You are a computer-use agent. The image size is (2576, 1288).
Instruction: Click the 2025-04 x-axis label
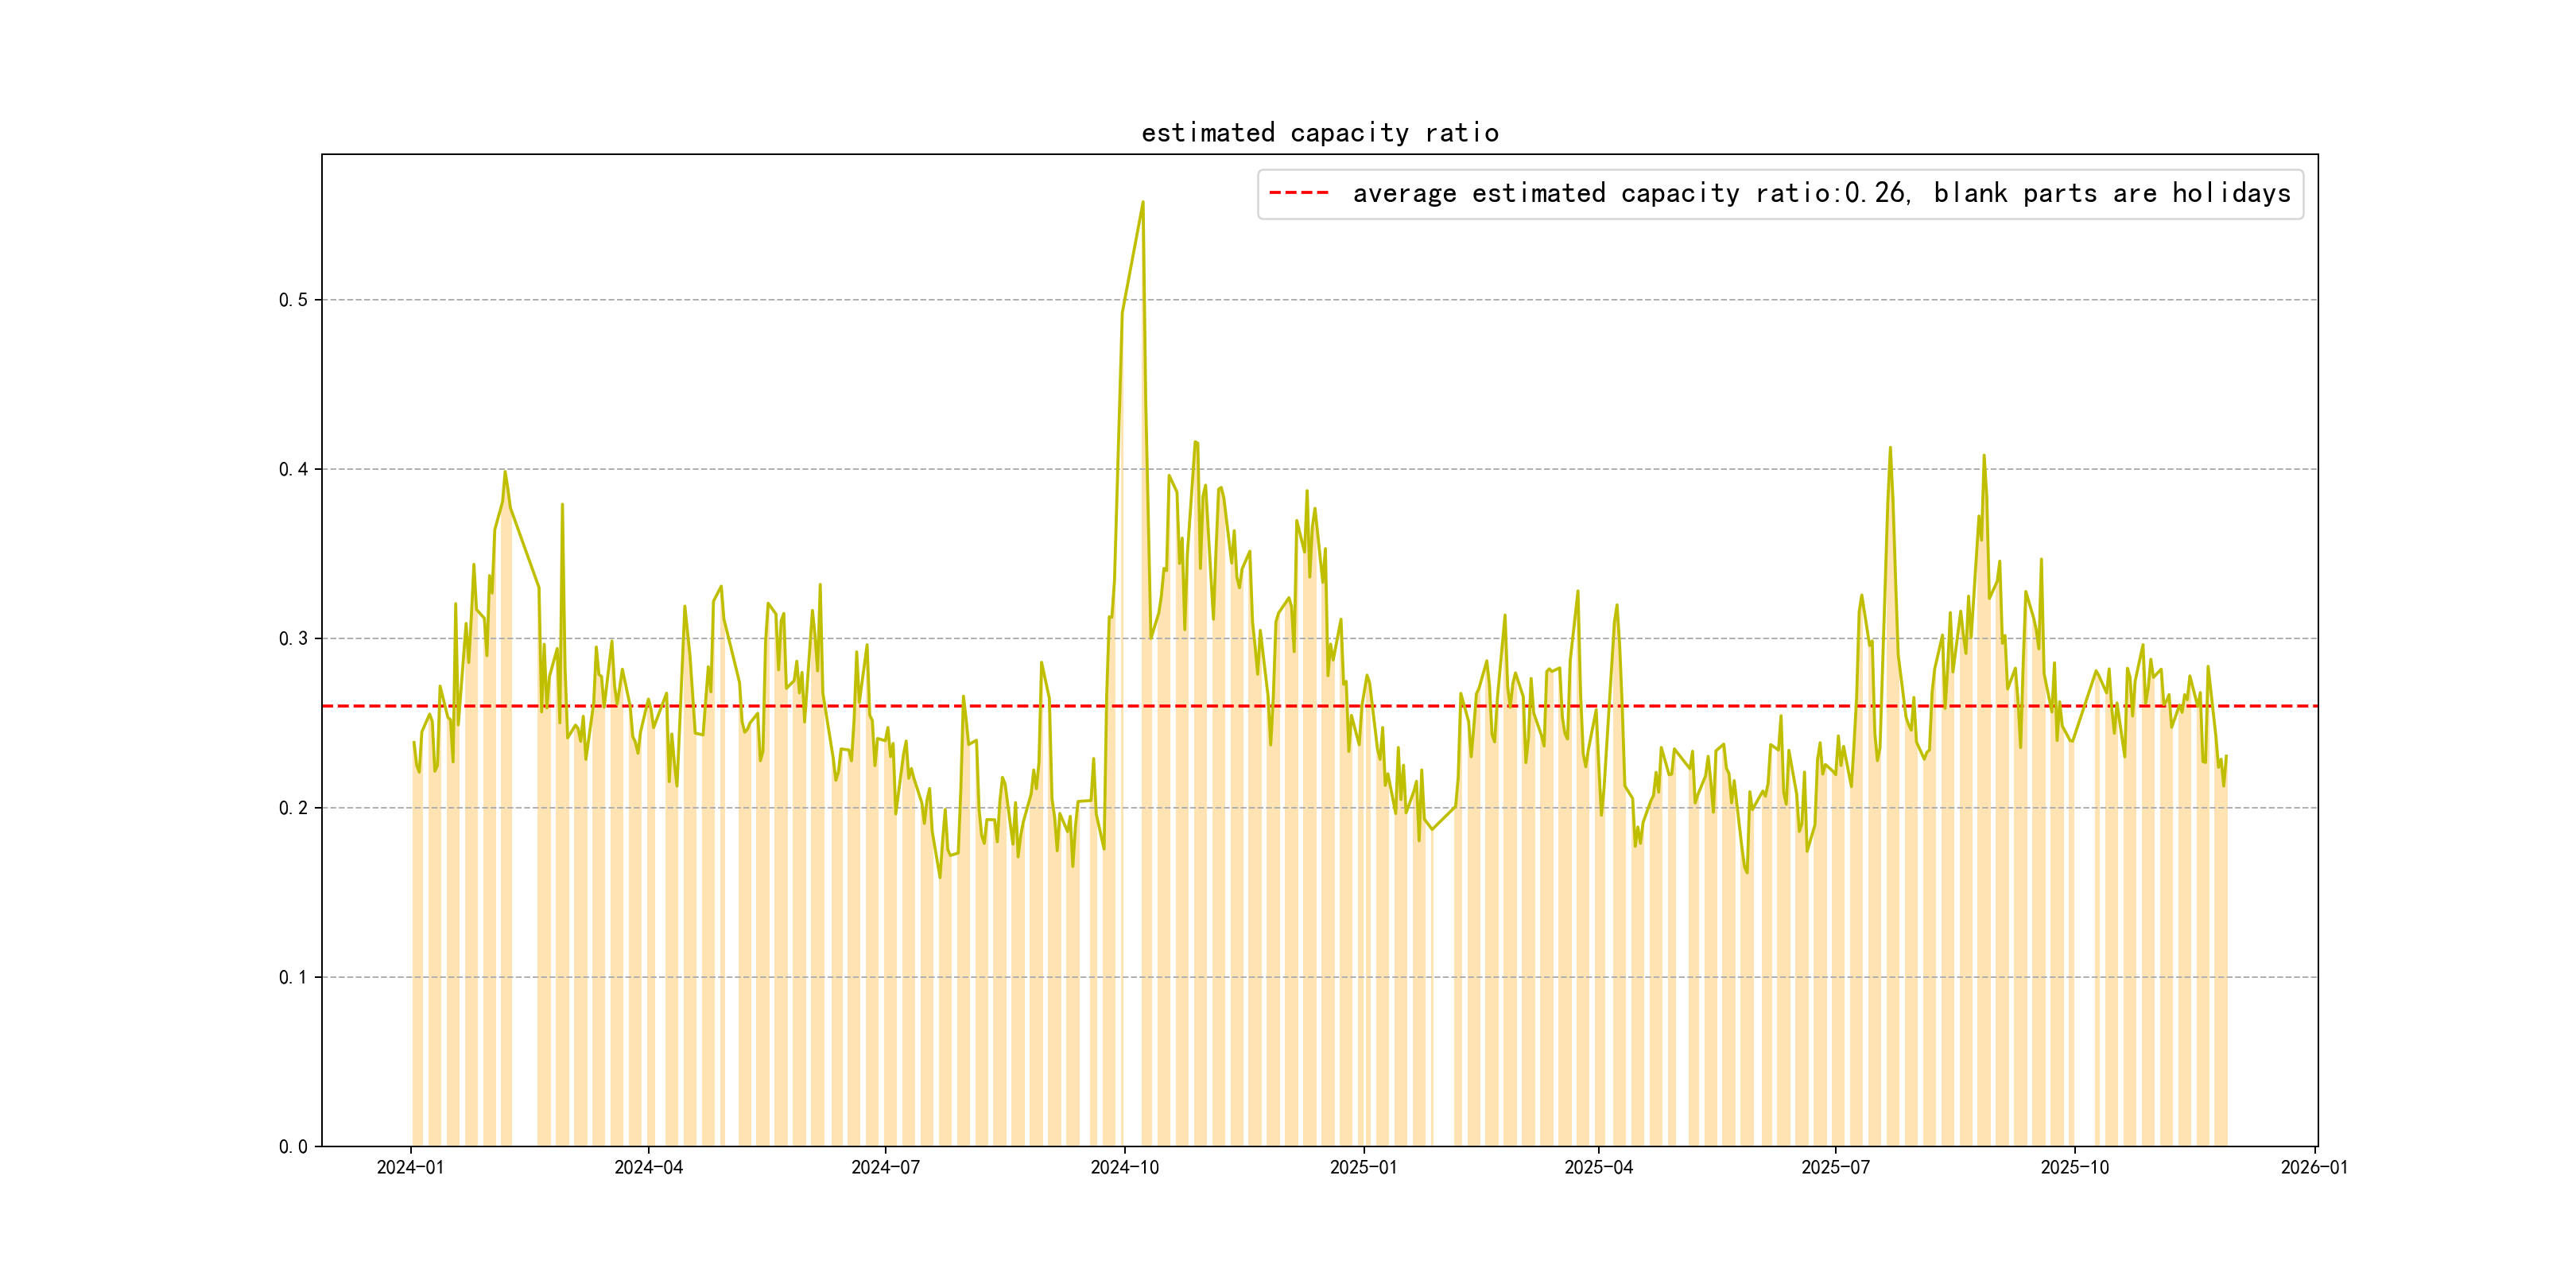click(x=1598, y=1167)
